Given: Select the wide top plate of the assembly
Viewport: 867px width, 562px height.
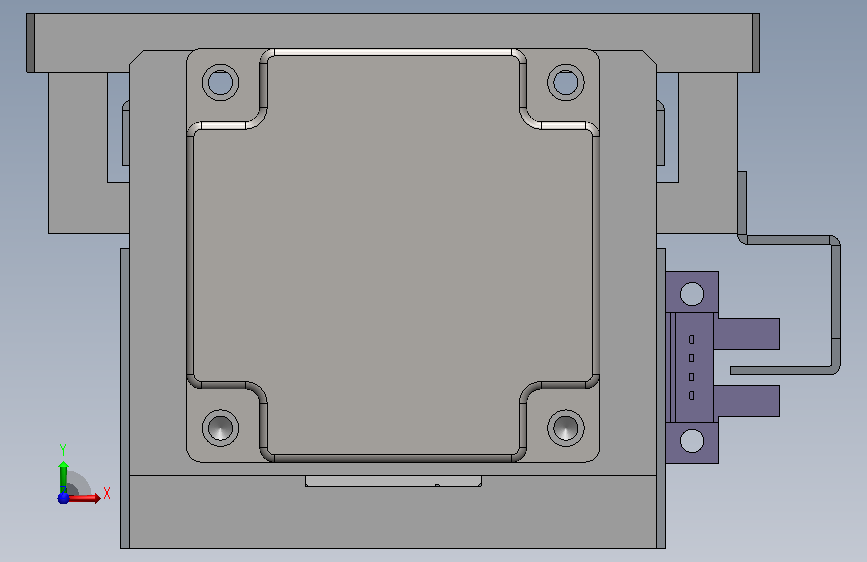Looking at the screenshot, I should point(393,32).
